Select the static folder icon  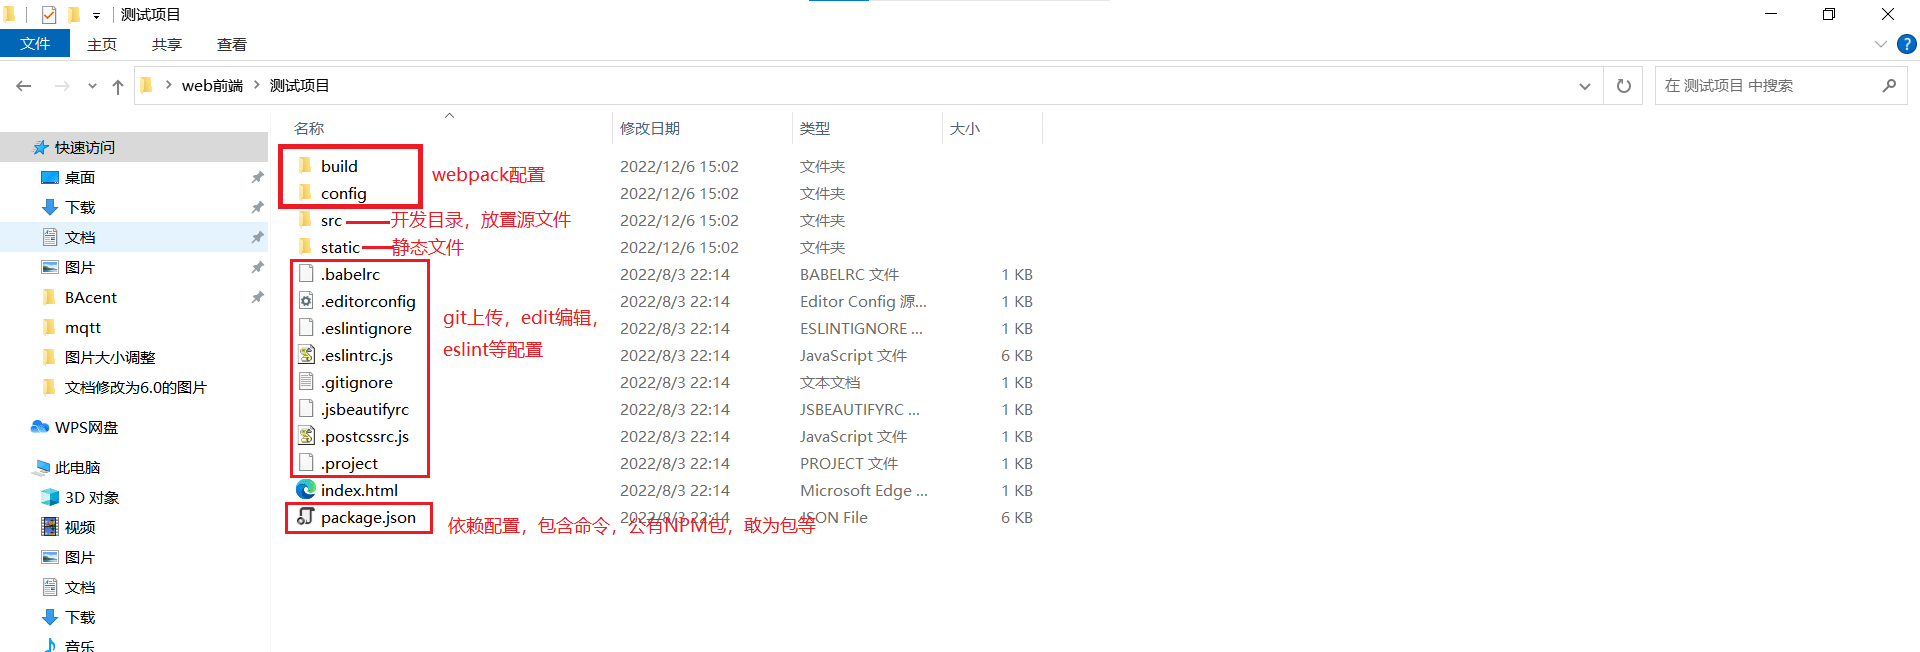click(306, 246)
